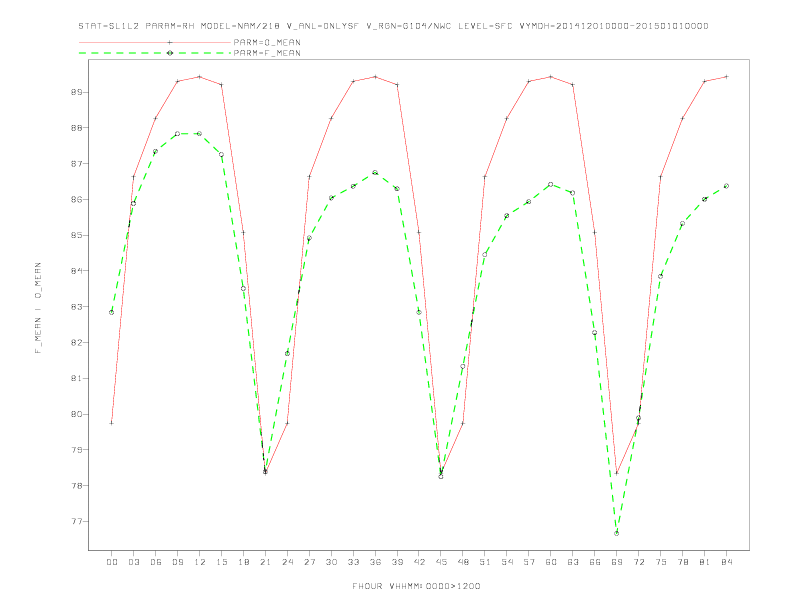The width and height of the screenshot is (792, 612).
Task: Click the x-axis tick label 60
Action: tap(551, 562)
